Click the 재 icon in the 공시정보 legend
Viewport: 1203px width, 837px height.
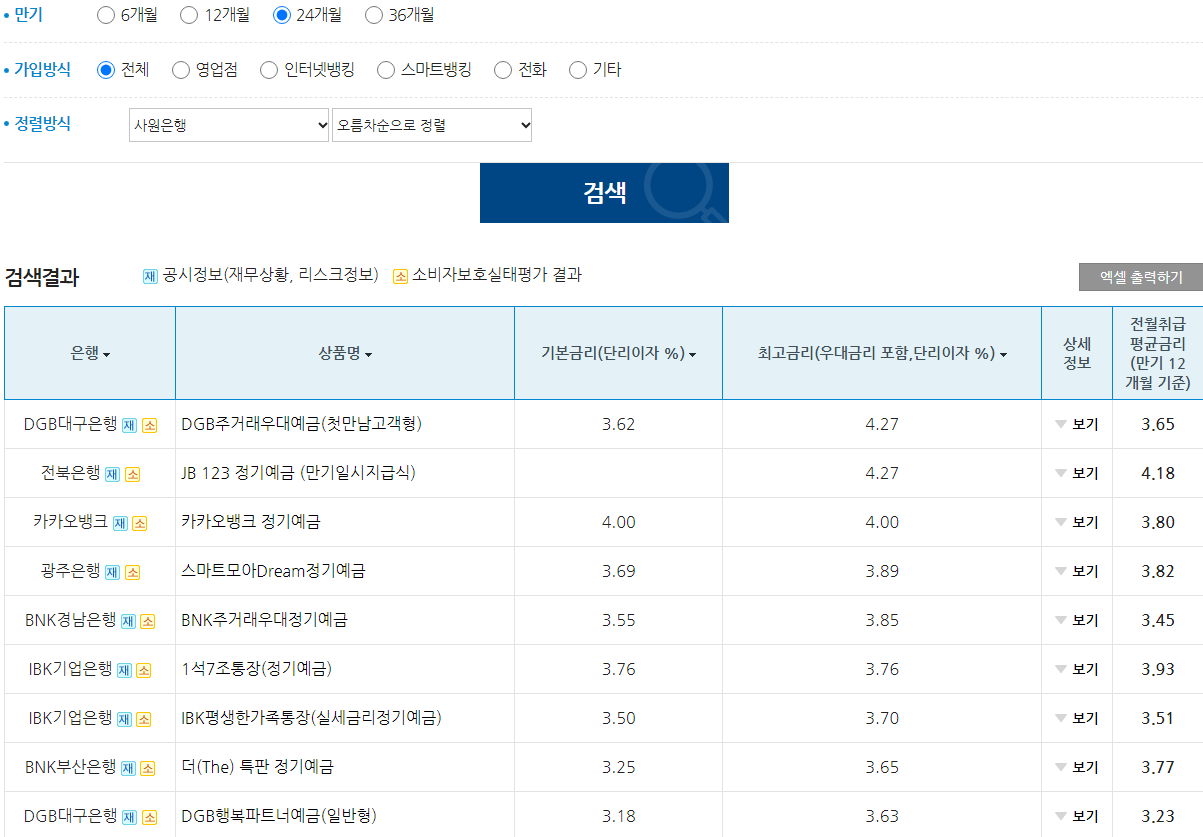coord(150,276)
